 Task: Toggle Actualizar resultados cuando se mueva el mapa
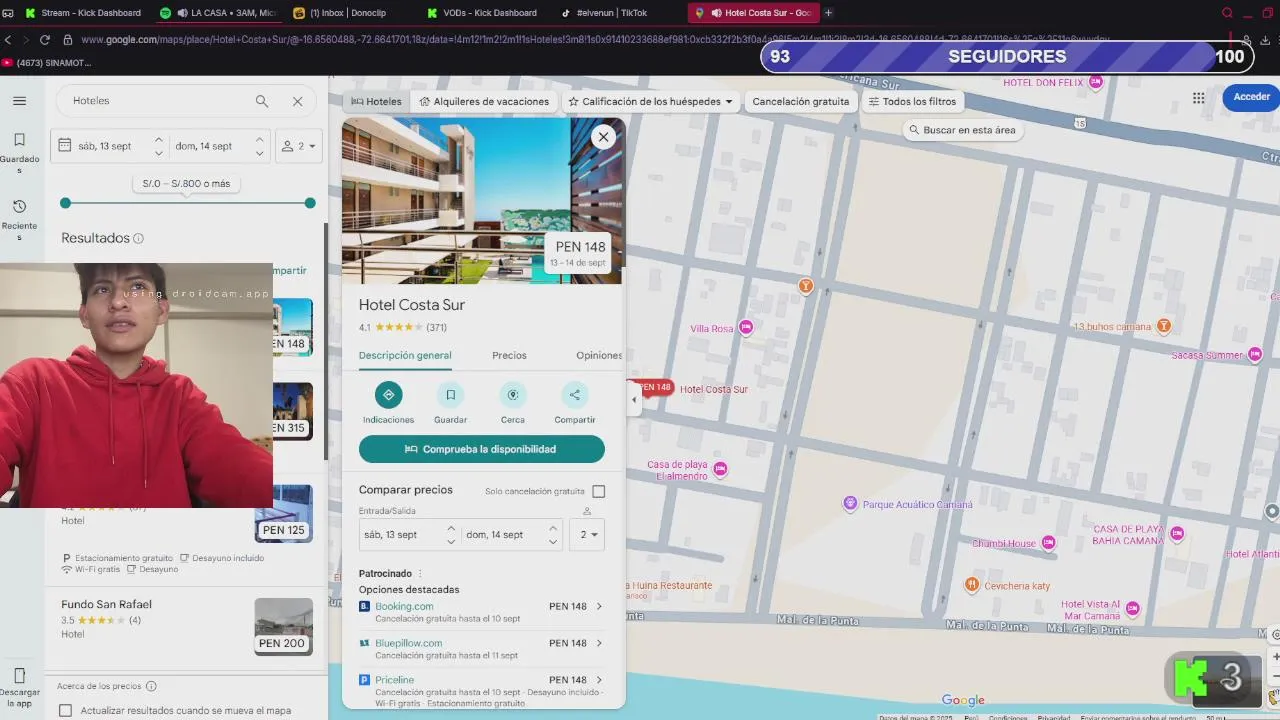click(65, 710)
